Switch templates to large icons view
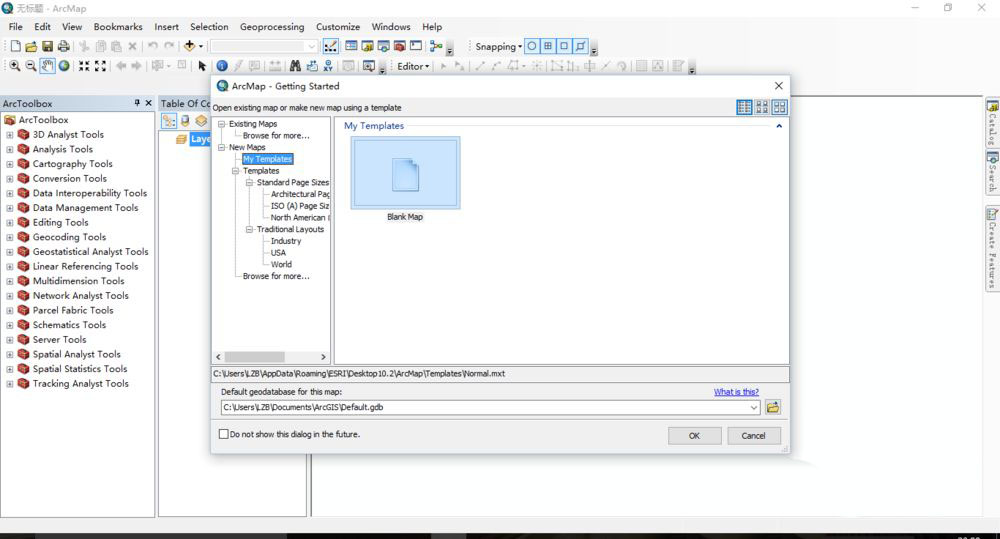This screenshot has height=539, width=1000. (x=779, y=107)
